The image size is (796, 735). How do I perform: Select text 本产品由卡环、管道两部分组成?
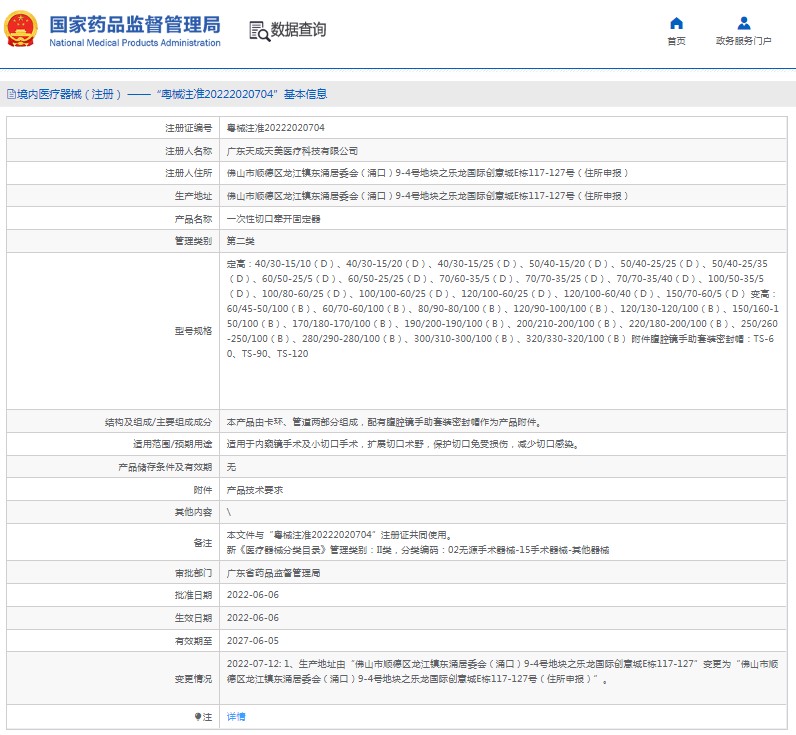pyautogui.click(x=292, y=422)
